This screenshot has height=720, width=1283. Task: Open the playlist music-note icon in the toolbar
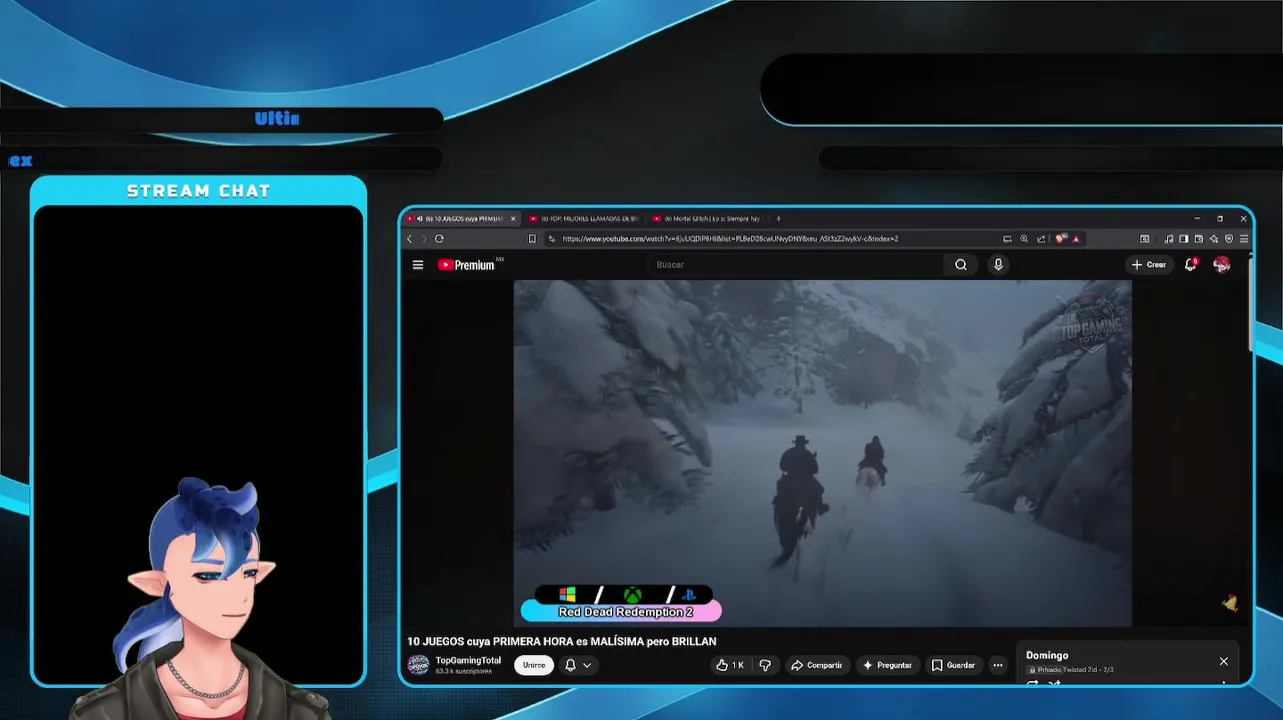[x=1169, y=239]
